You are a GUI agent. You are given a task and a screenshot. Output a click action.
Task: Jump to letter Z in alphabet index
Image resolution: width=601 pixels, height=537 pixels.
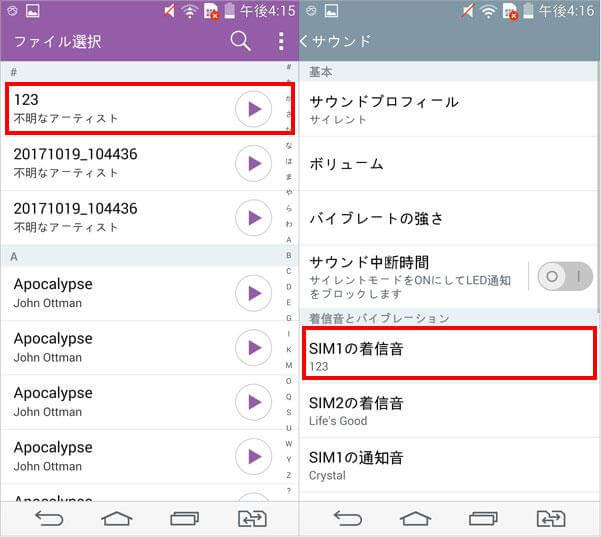pos(289,475)
